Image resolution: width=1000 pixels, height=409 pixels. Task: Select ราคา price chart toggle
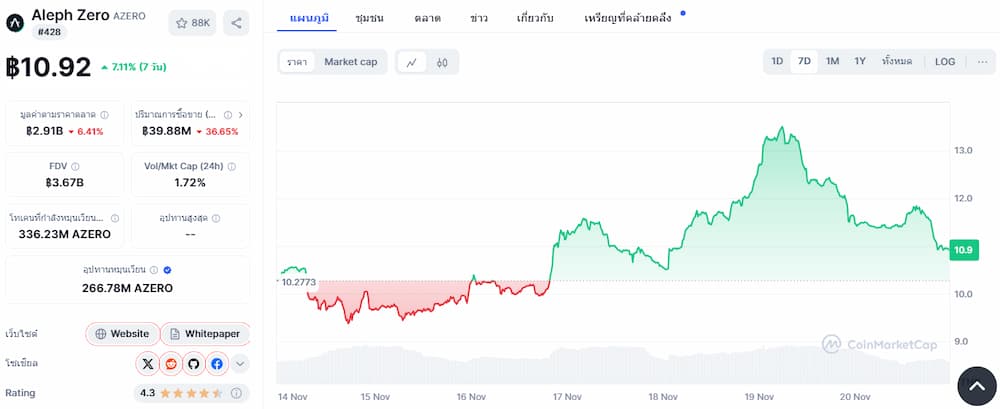tap(297, 62)
